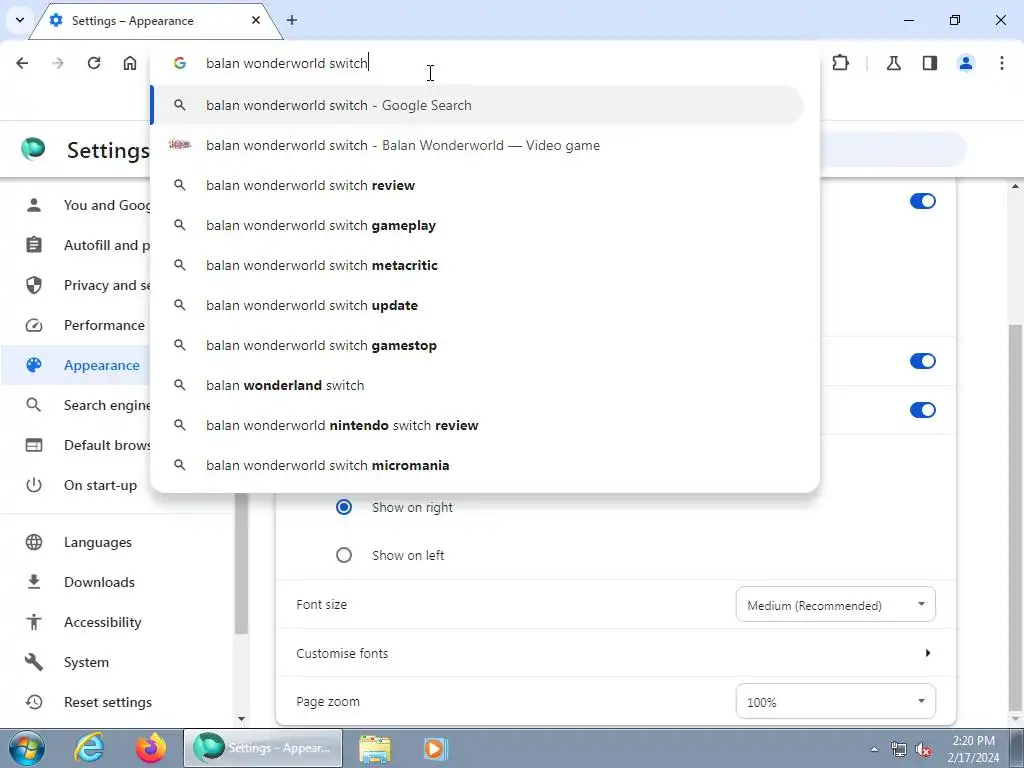Click the Reset settings clock icon
The height and width of the screenshot is (768, 1024).
[x=34, y=702]
